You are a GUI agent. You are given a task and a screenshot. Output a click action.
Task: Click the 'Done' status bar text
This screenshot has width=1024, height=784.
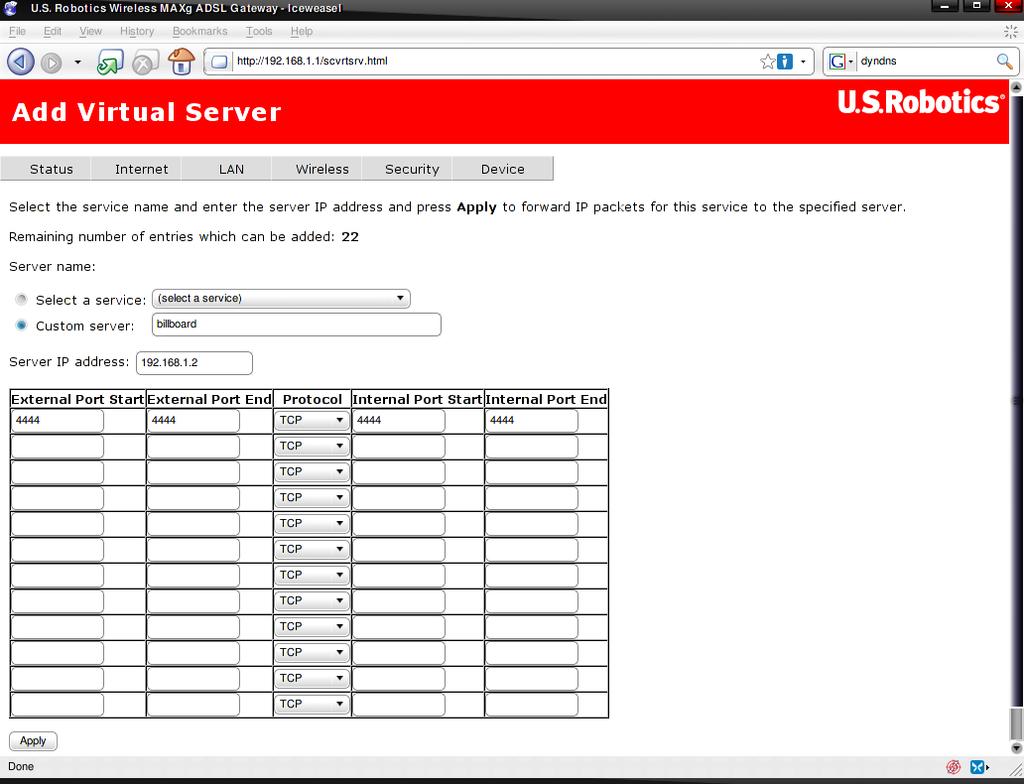pyautogui.click(x=21, y=766)
